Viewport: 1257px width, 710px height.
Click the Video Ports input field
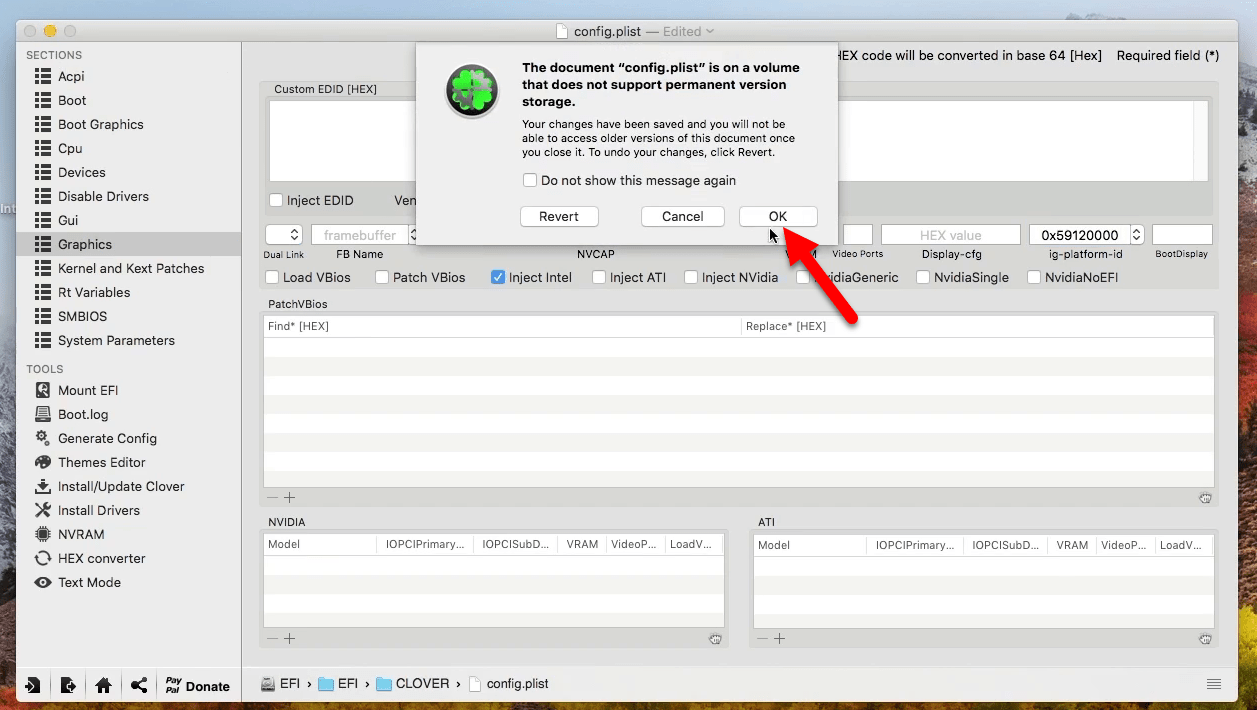[x=858, y=235]
